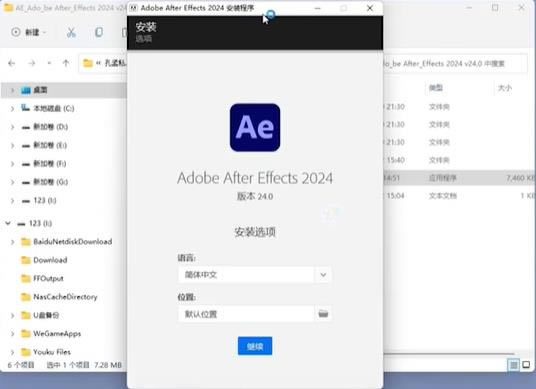
Task: Click the Copy icon in Explorer toolbar
Action: 98,32
